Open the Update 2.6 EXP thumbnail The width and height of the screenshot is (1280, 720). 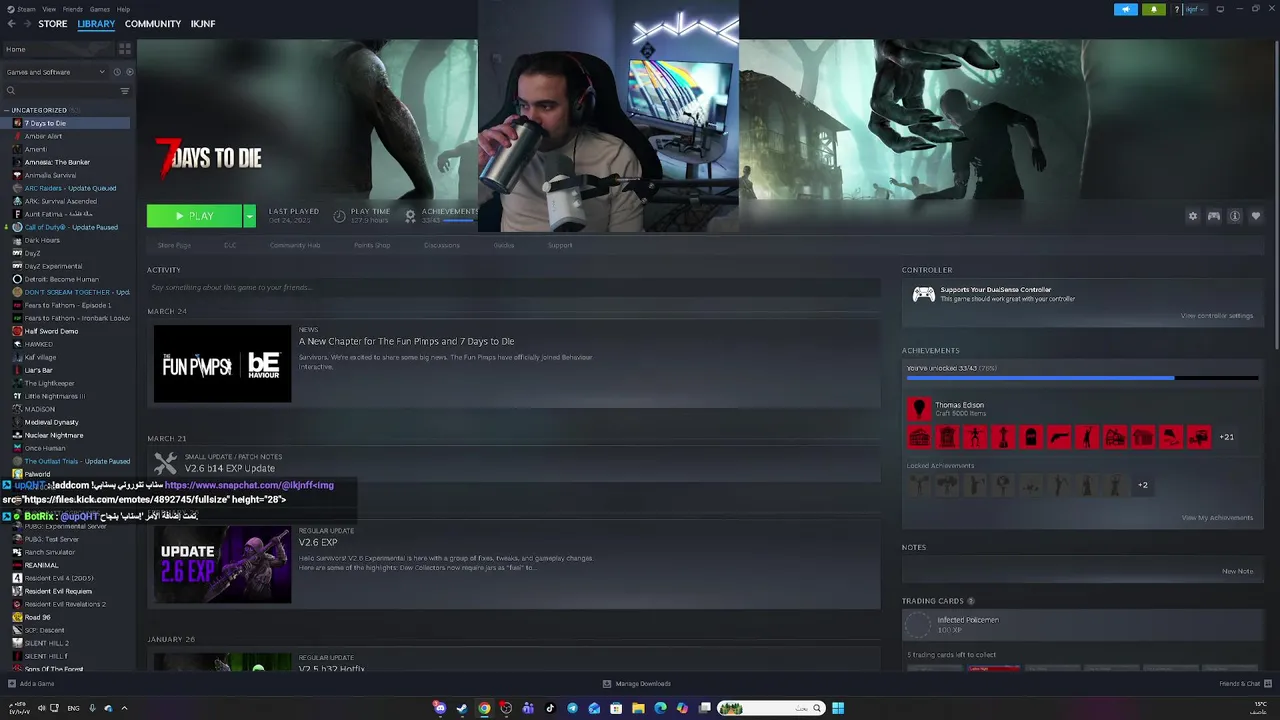(222, 564)
